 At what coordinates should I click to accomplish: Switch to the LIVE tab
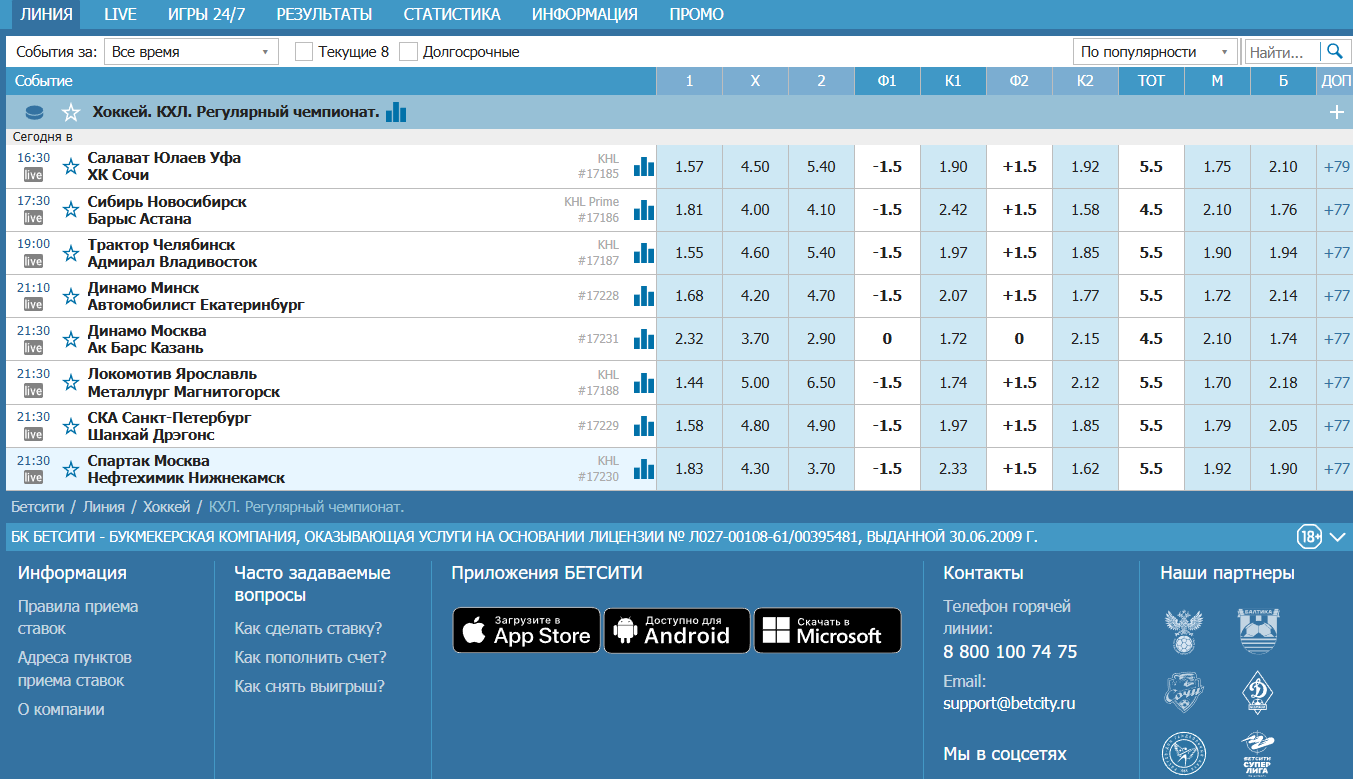(120, 14)
